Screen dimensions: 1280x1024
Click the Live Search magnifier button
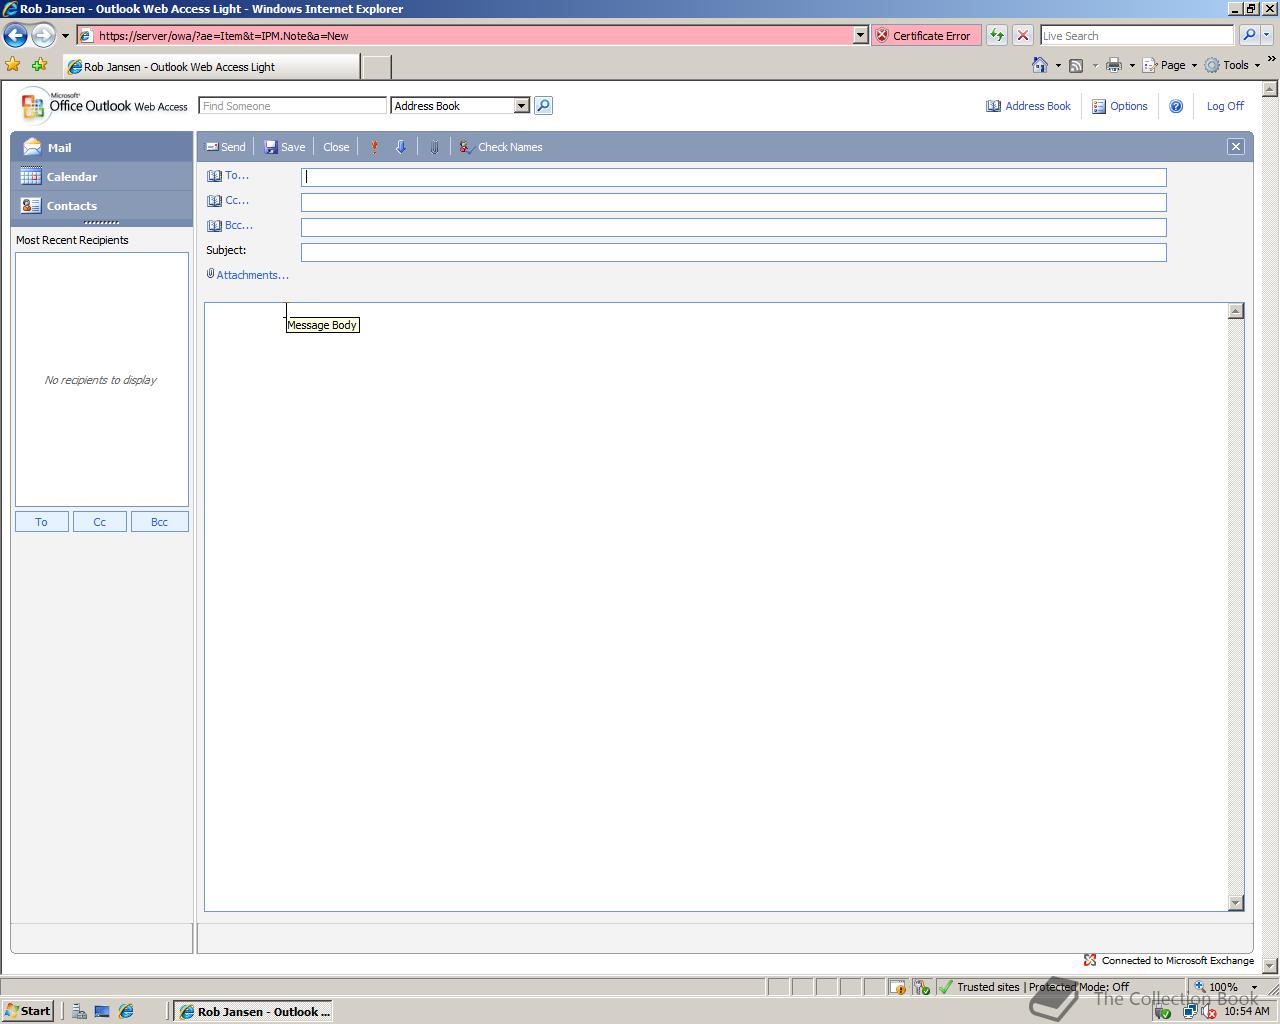pos(1248,36)
